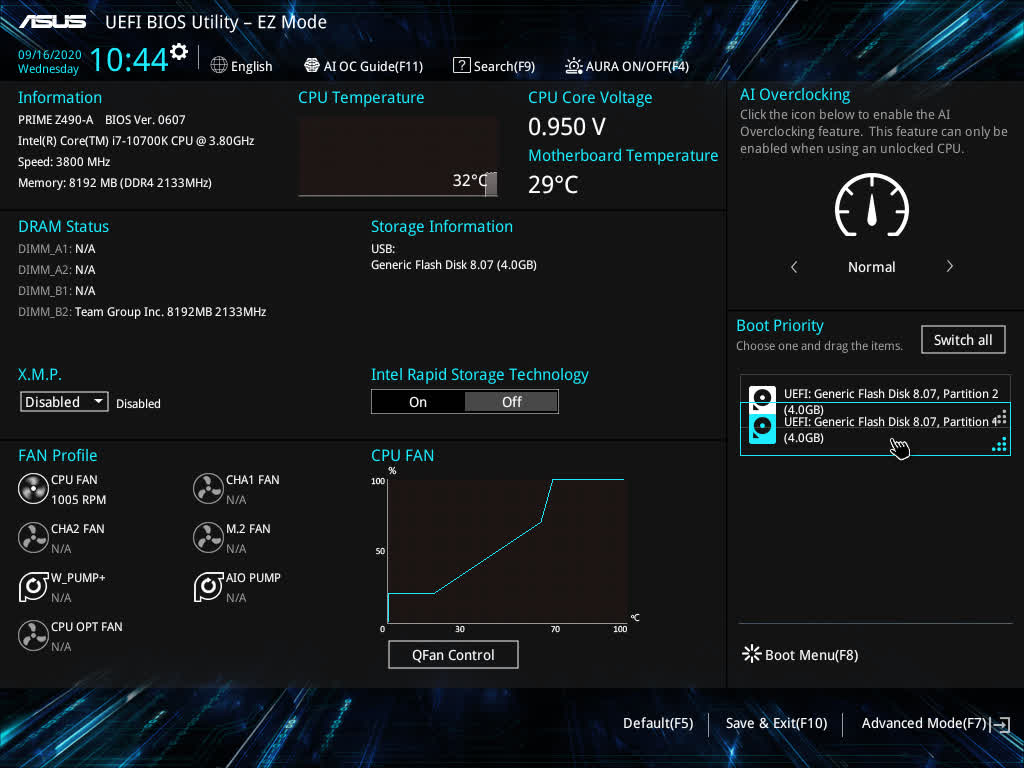Click the CHA1 FAN icon
1024x768 pixels.
click(x=208, y=489)
